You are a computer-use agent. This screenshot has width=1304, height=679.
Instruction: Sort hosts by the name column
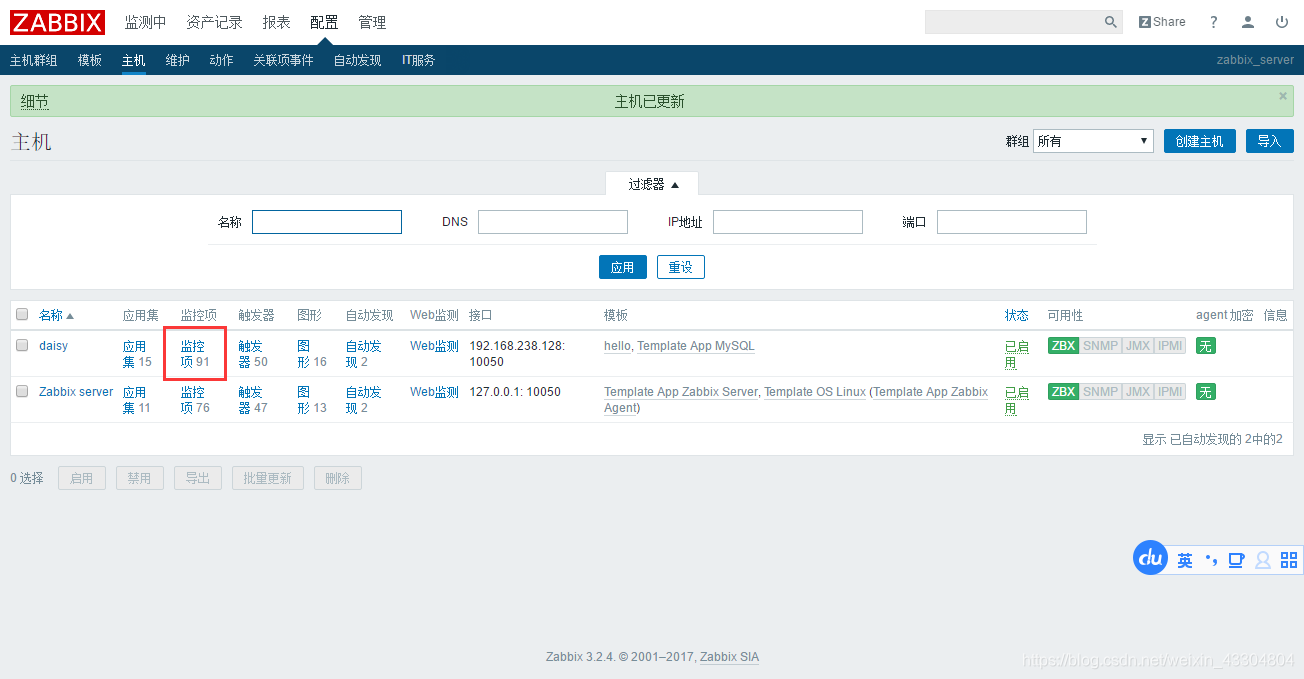(x=56, y=315)
